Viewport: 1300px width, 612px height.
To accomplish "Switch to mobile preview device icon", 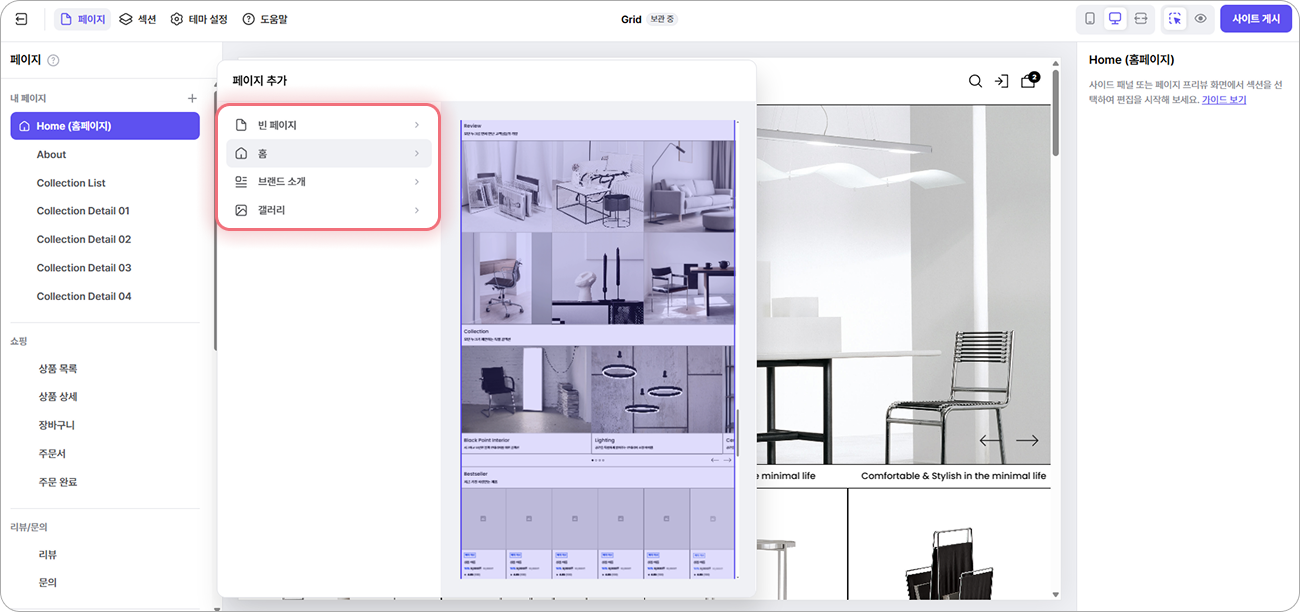I will (1090, 19).
